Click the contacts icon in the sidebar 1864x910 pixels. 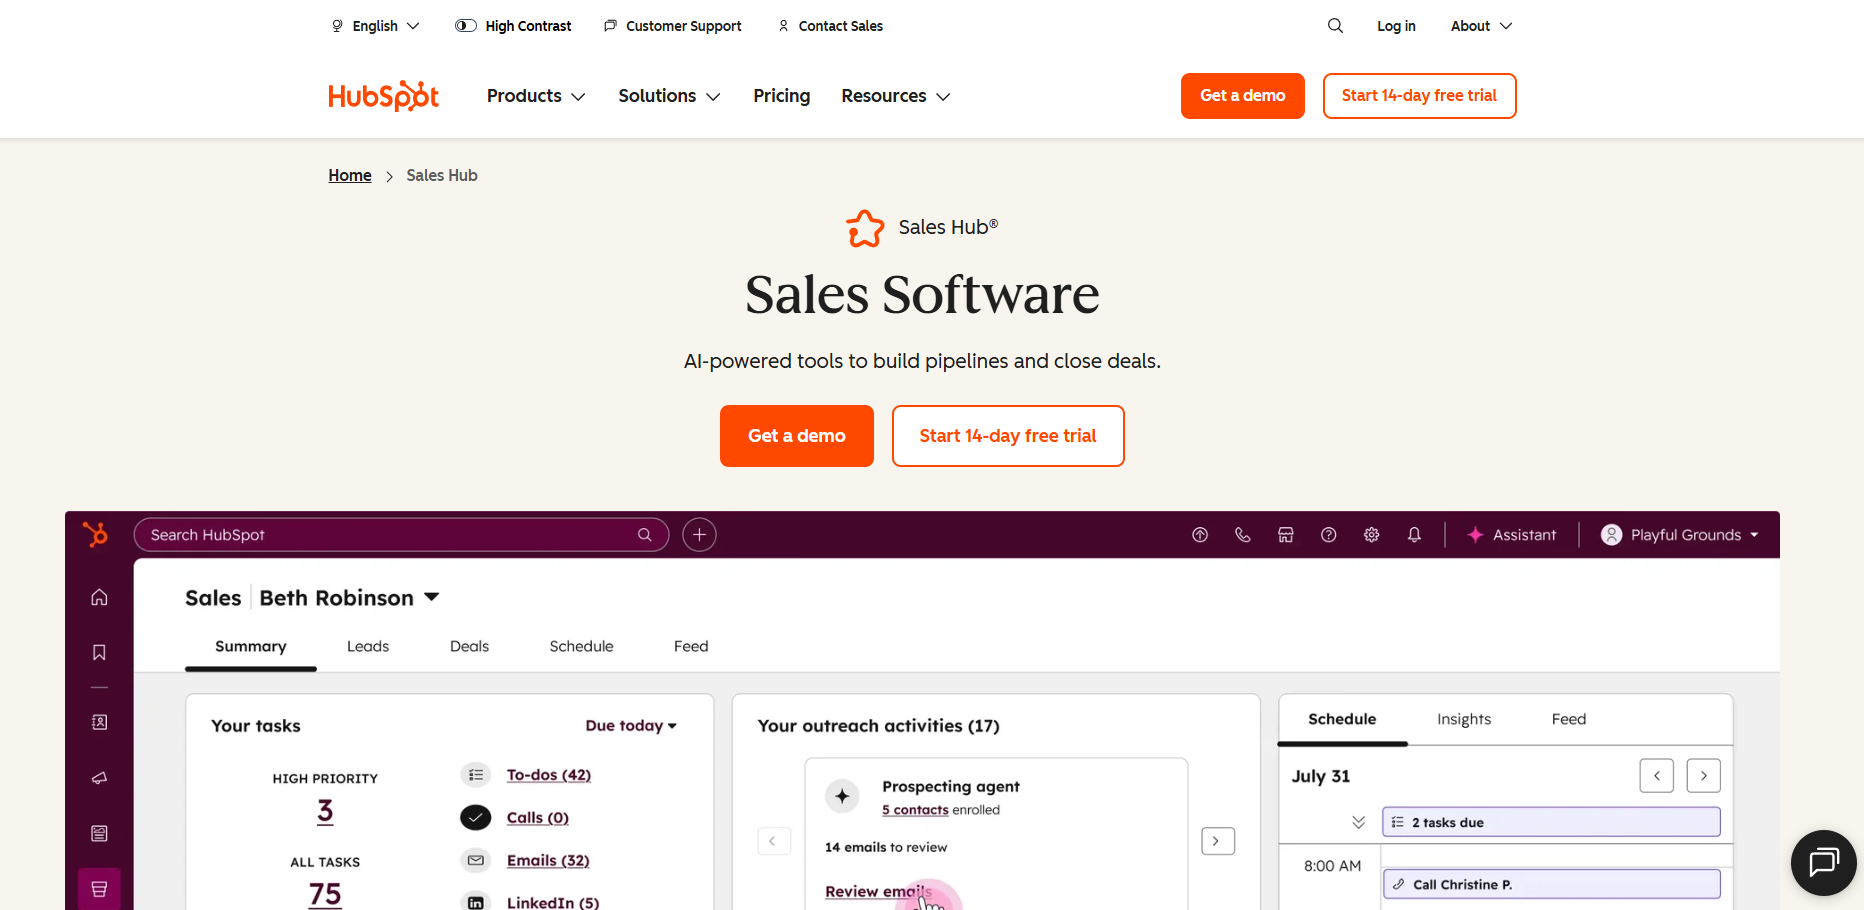pyautogui.click(x=99, y=722)
